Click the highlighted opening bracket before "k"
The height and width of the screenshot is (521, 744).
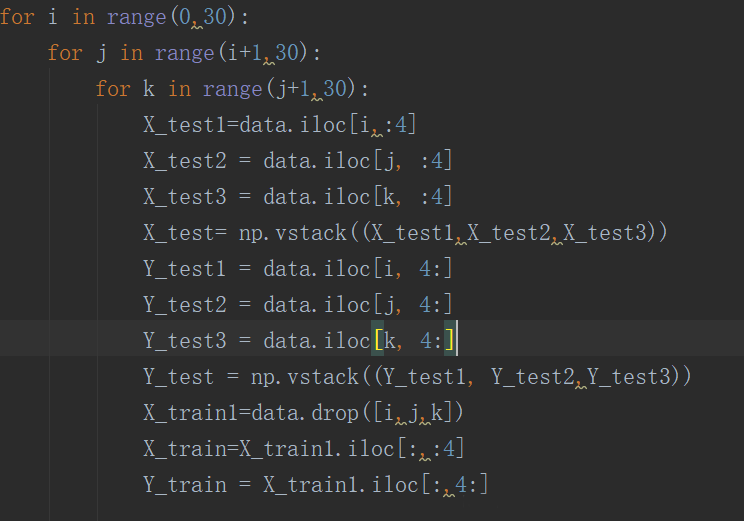click(x=378, y=341)
